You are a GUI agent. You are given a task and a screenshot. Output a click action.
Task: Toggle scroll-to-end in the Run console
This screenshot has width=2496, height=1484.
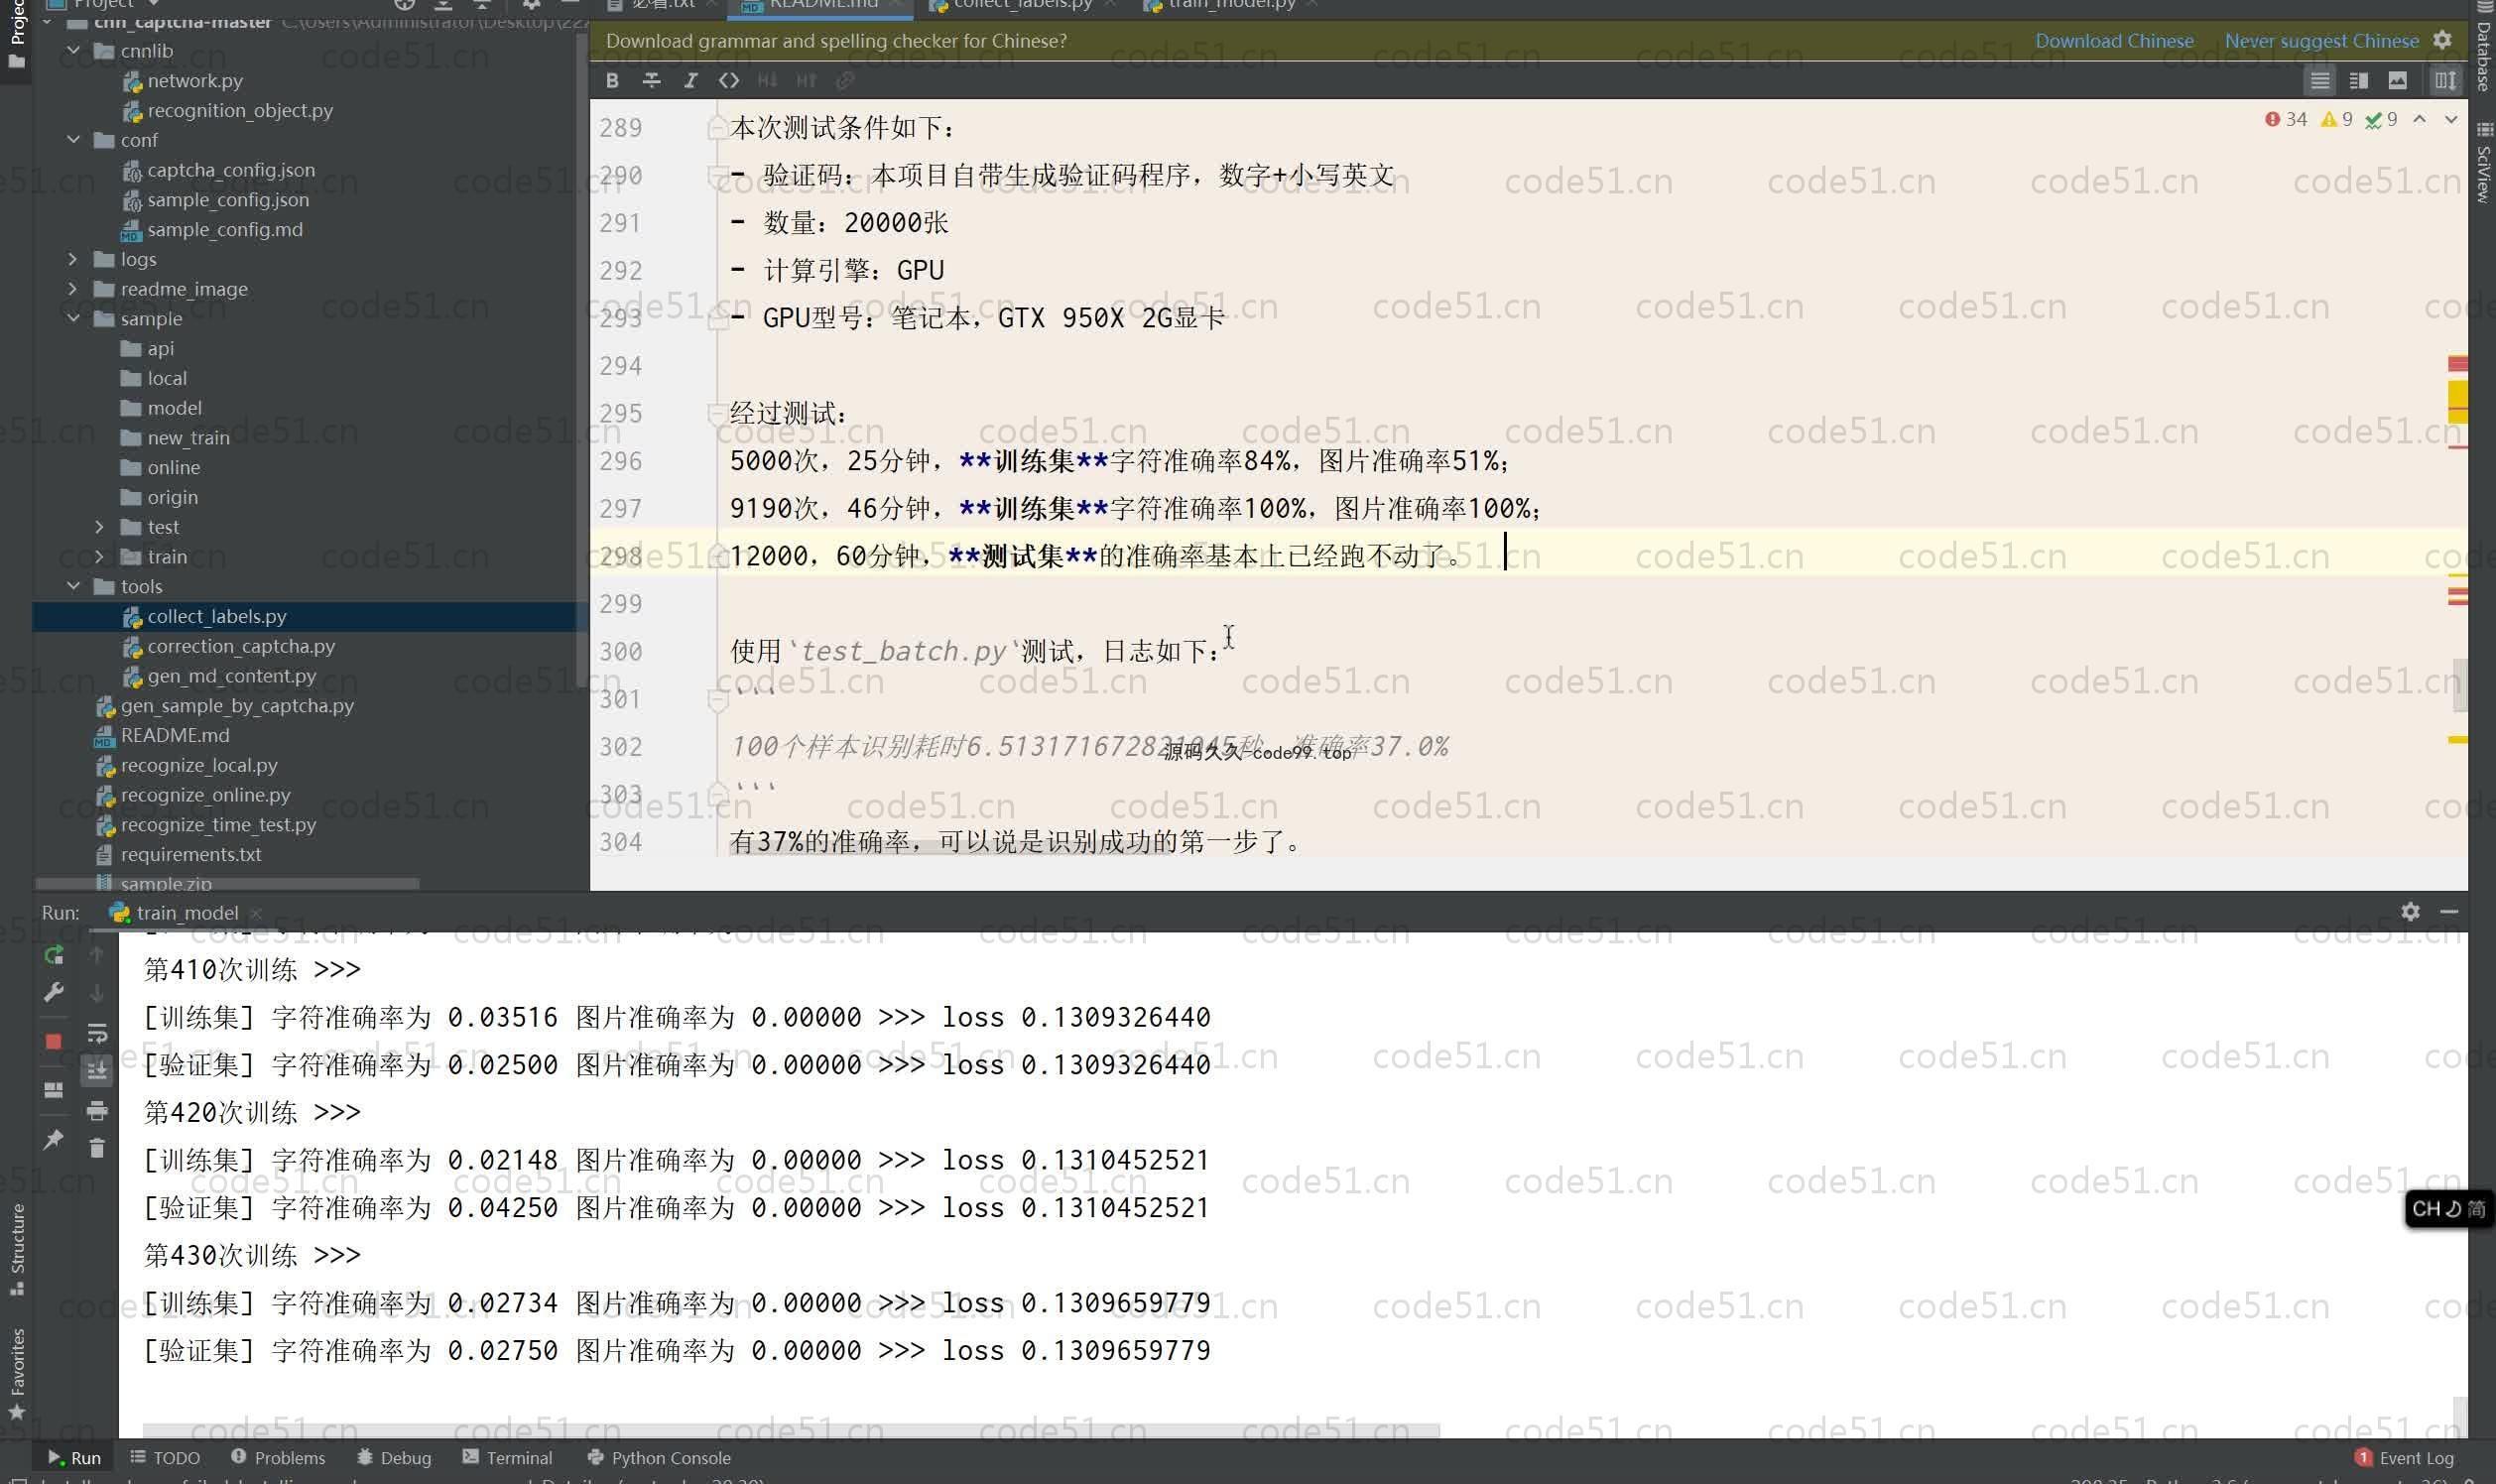(97, 1071)
